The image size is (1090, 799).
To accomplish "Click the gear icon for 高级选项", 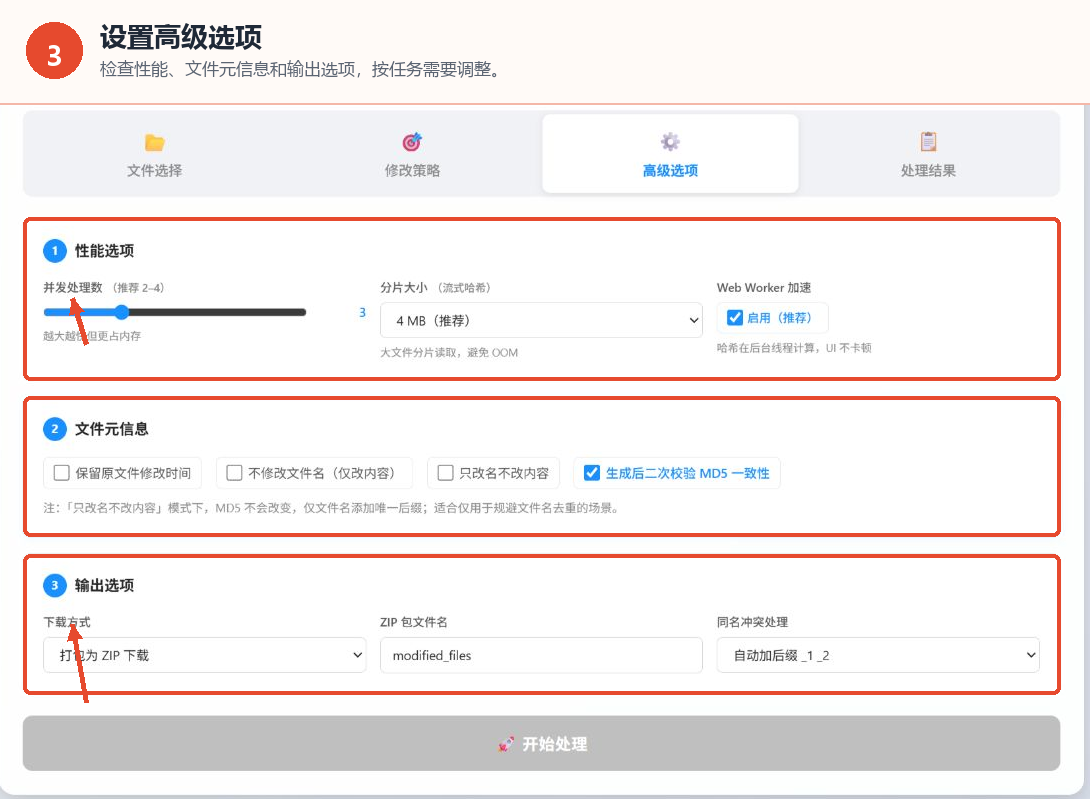I will coord(670,142).
